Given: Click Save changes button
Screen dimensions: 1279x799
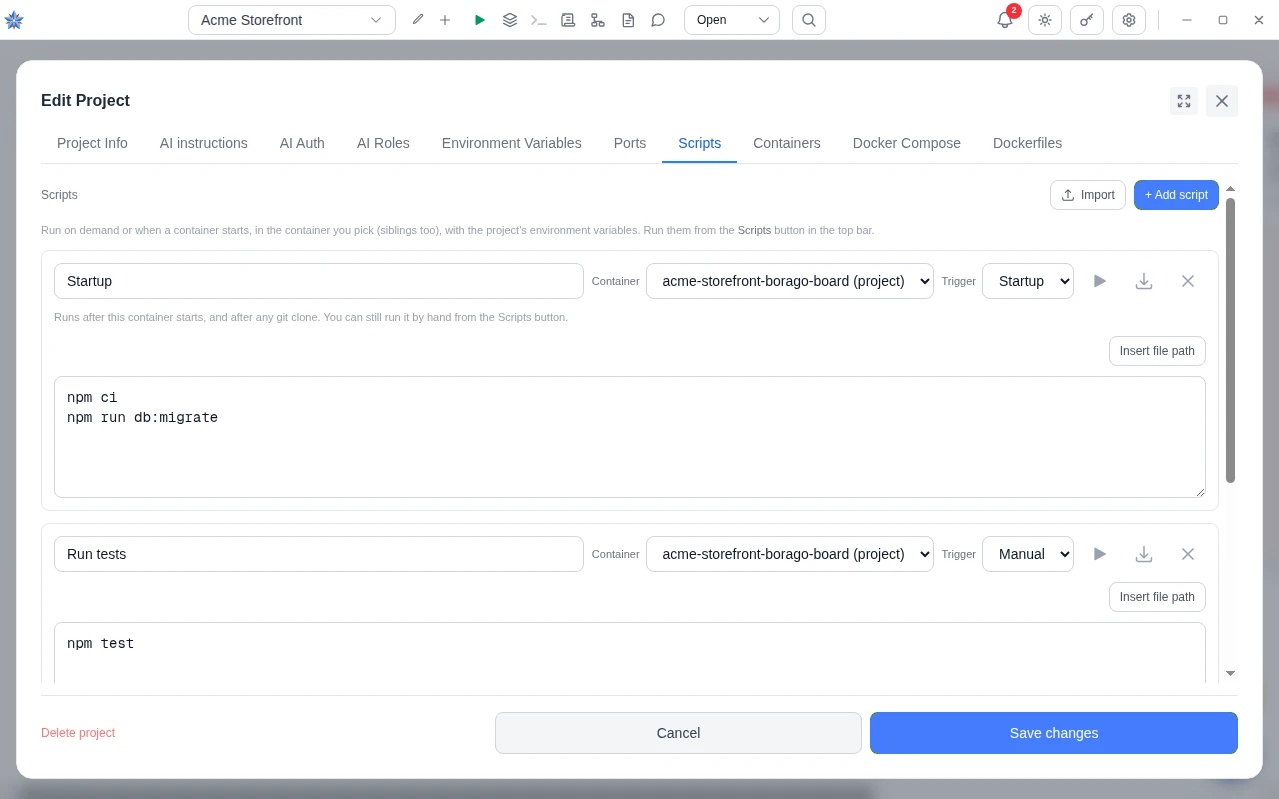Looking at the screenshot, I should coord(1054,733).
